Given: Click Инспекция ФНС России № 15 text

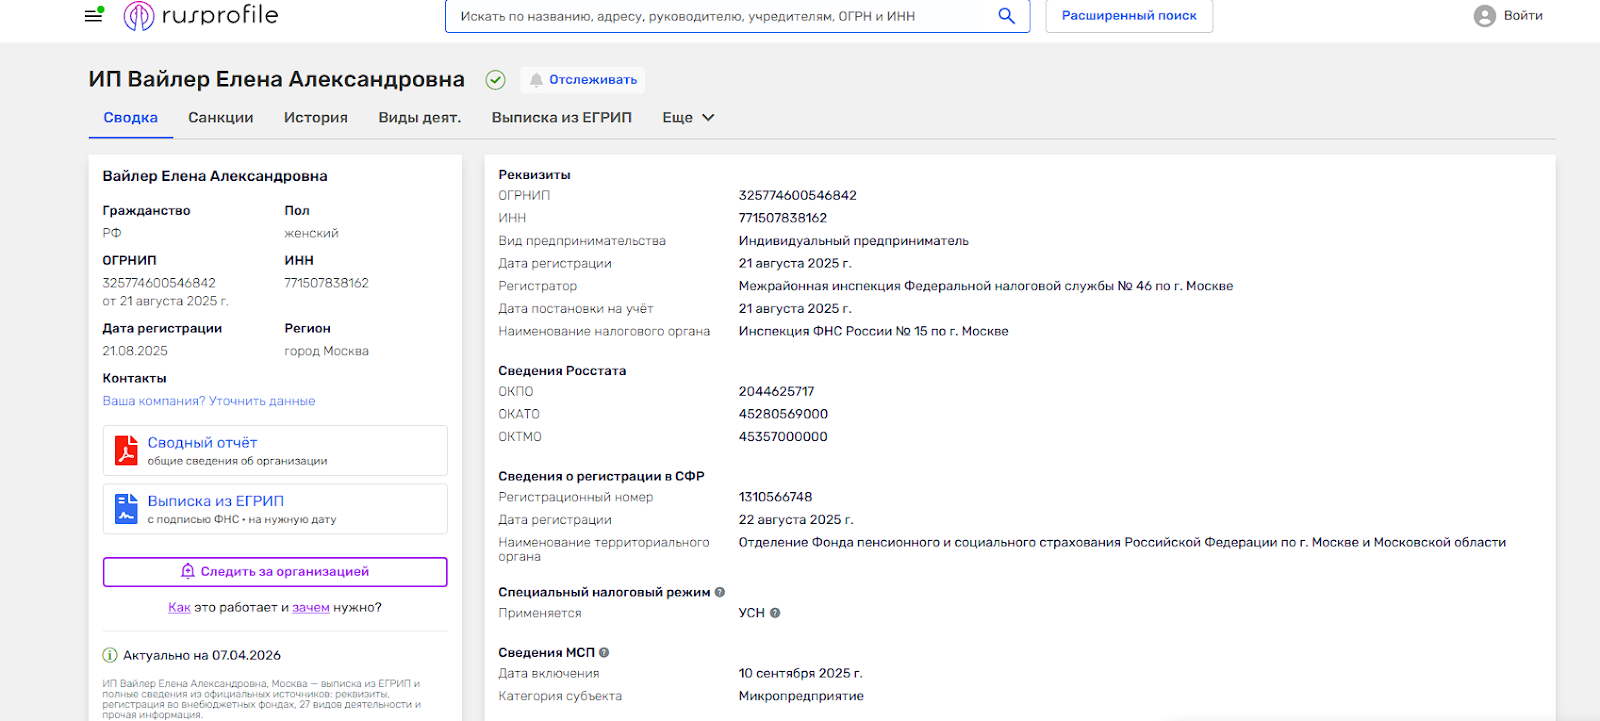Looking at the screenshot, I should click(x=874, y=331).
